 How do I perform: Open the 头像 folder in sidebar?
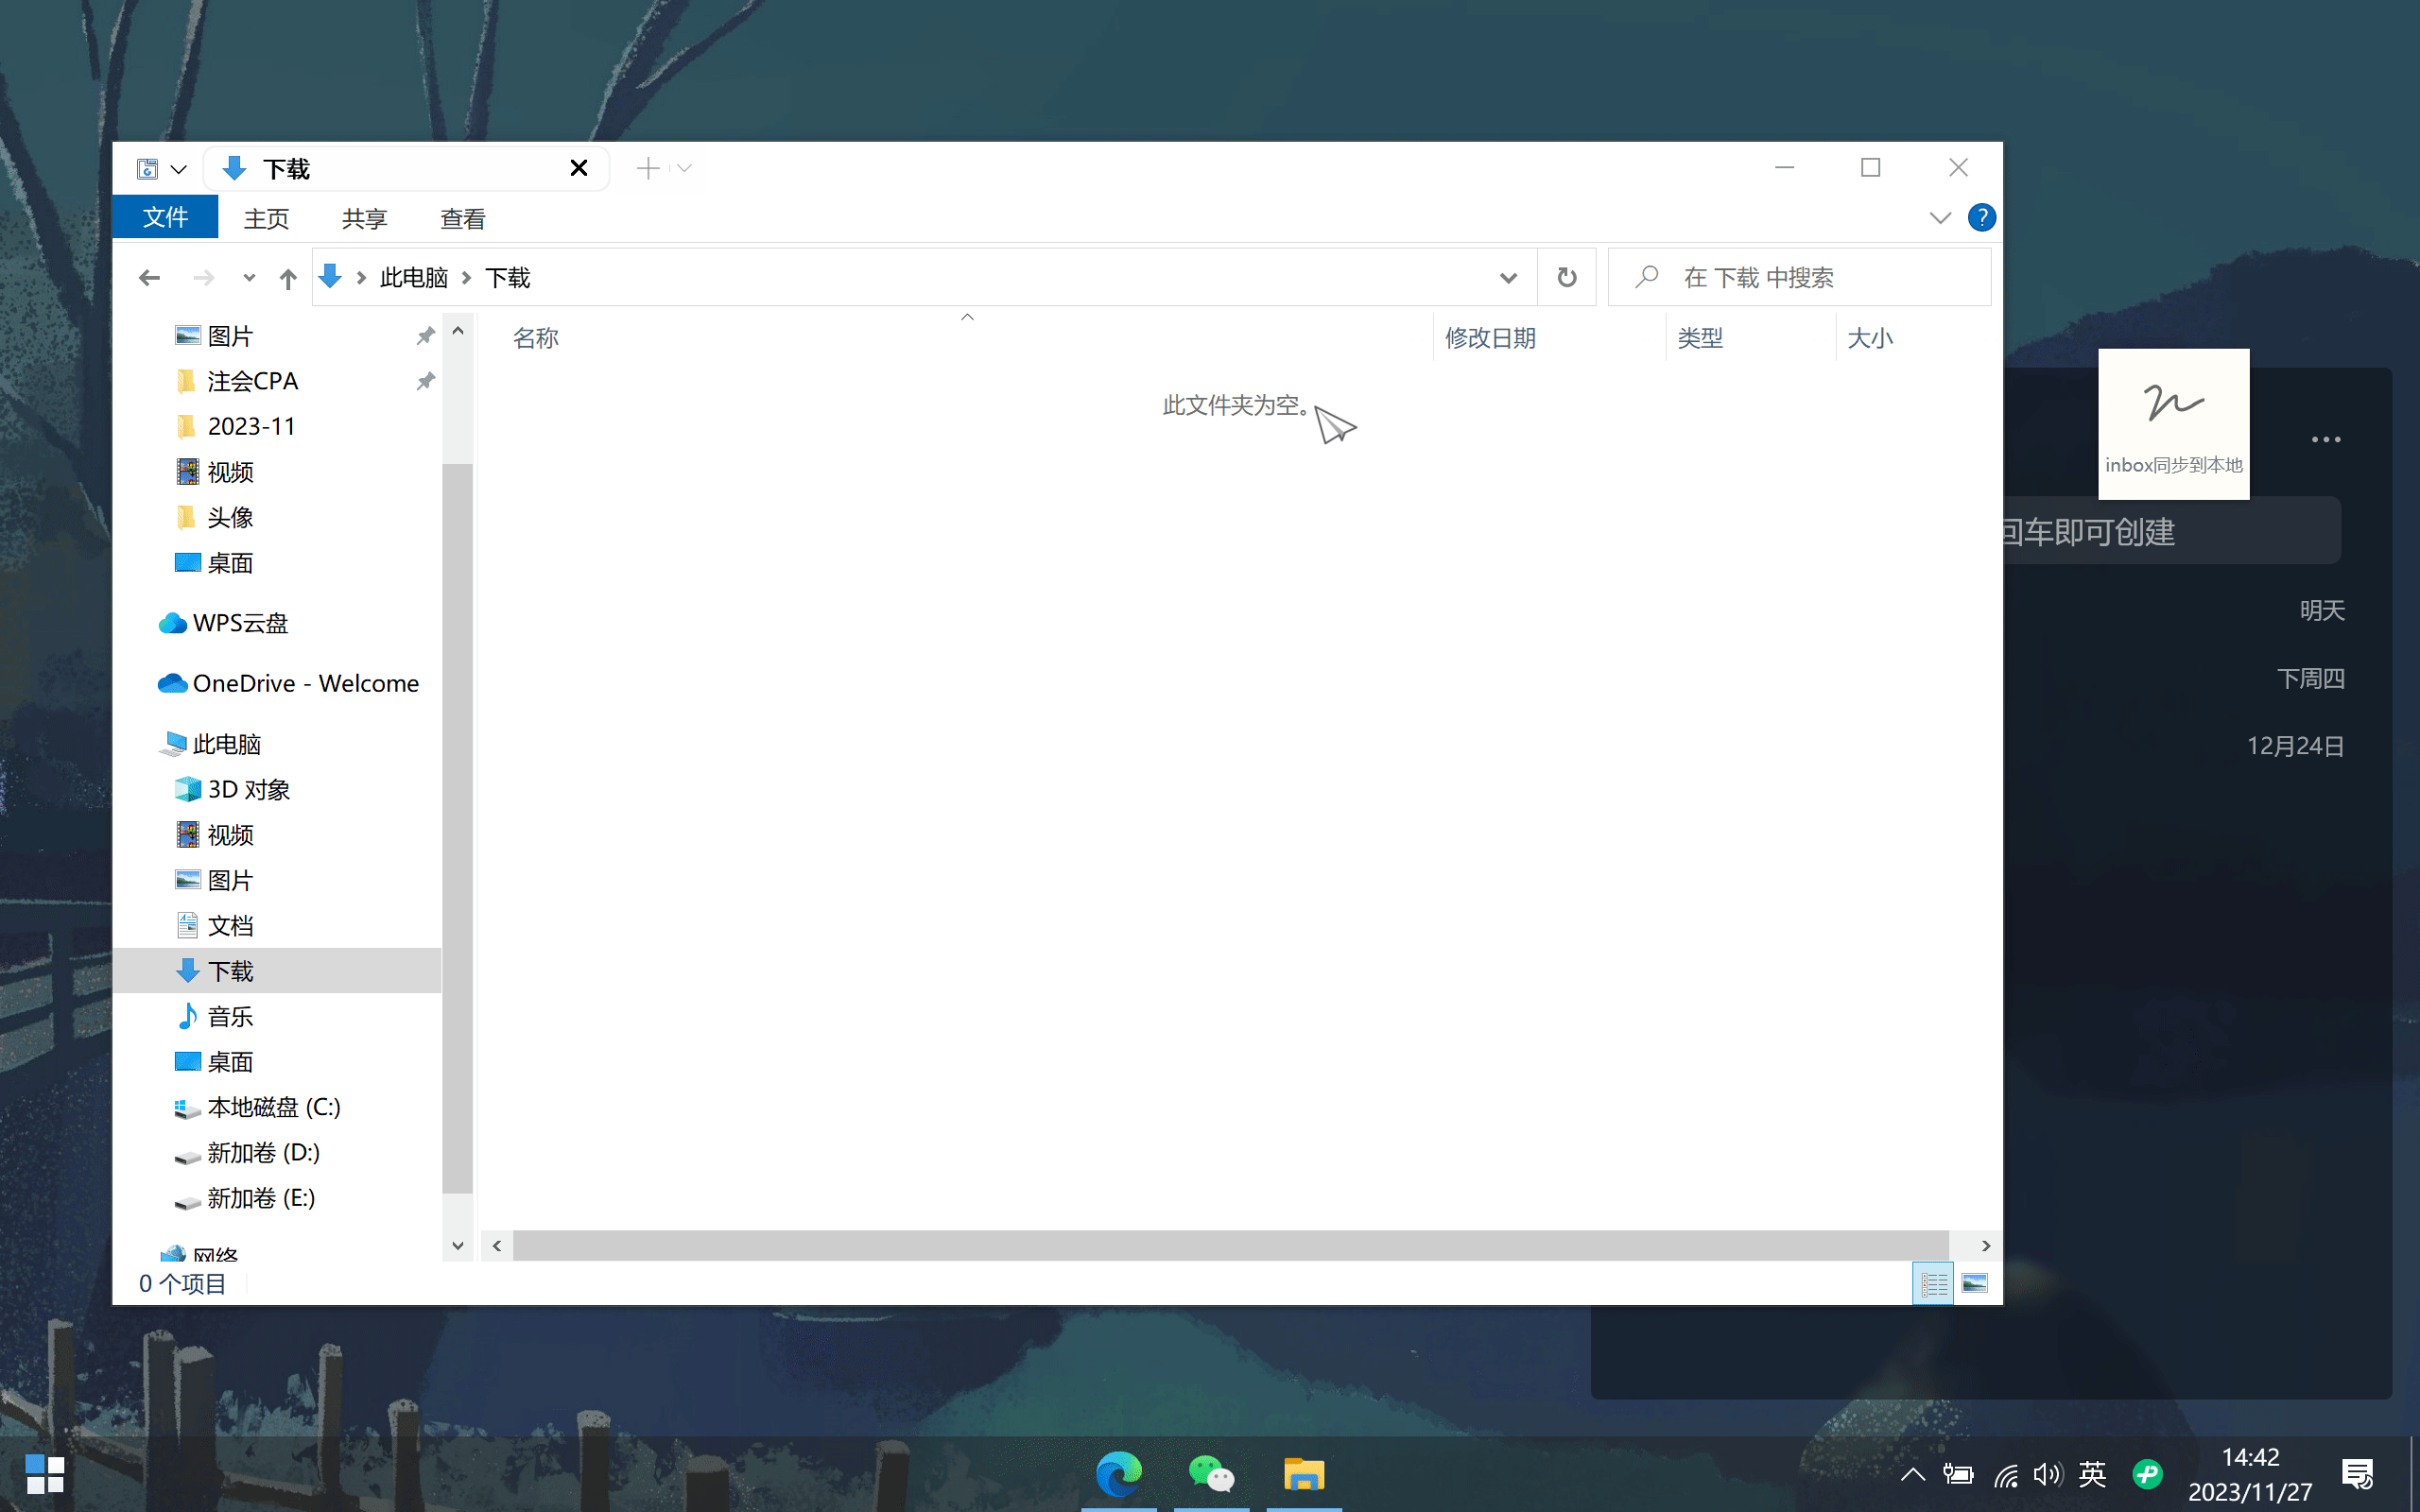click(x=230, y=517)
